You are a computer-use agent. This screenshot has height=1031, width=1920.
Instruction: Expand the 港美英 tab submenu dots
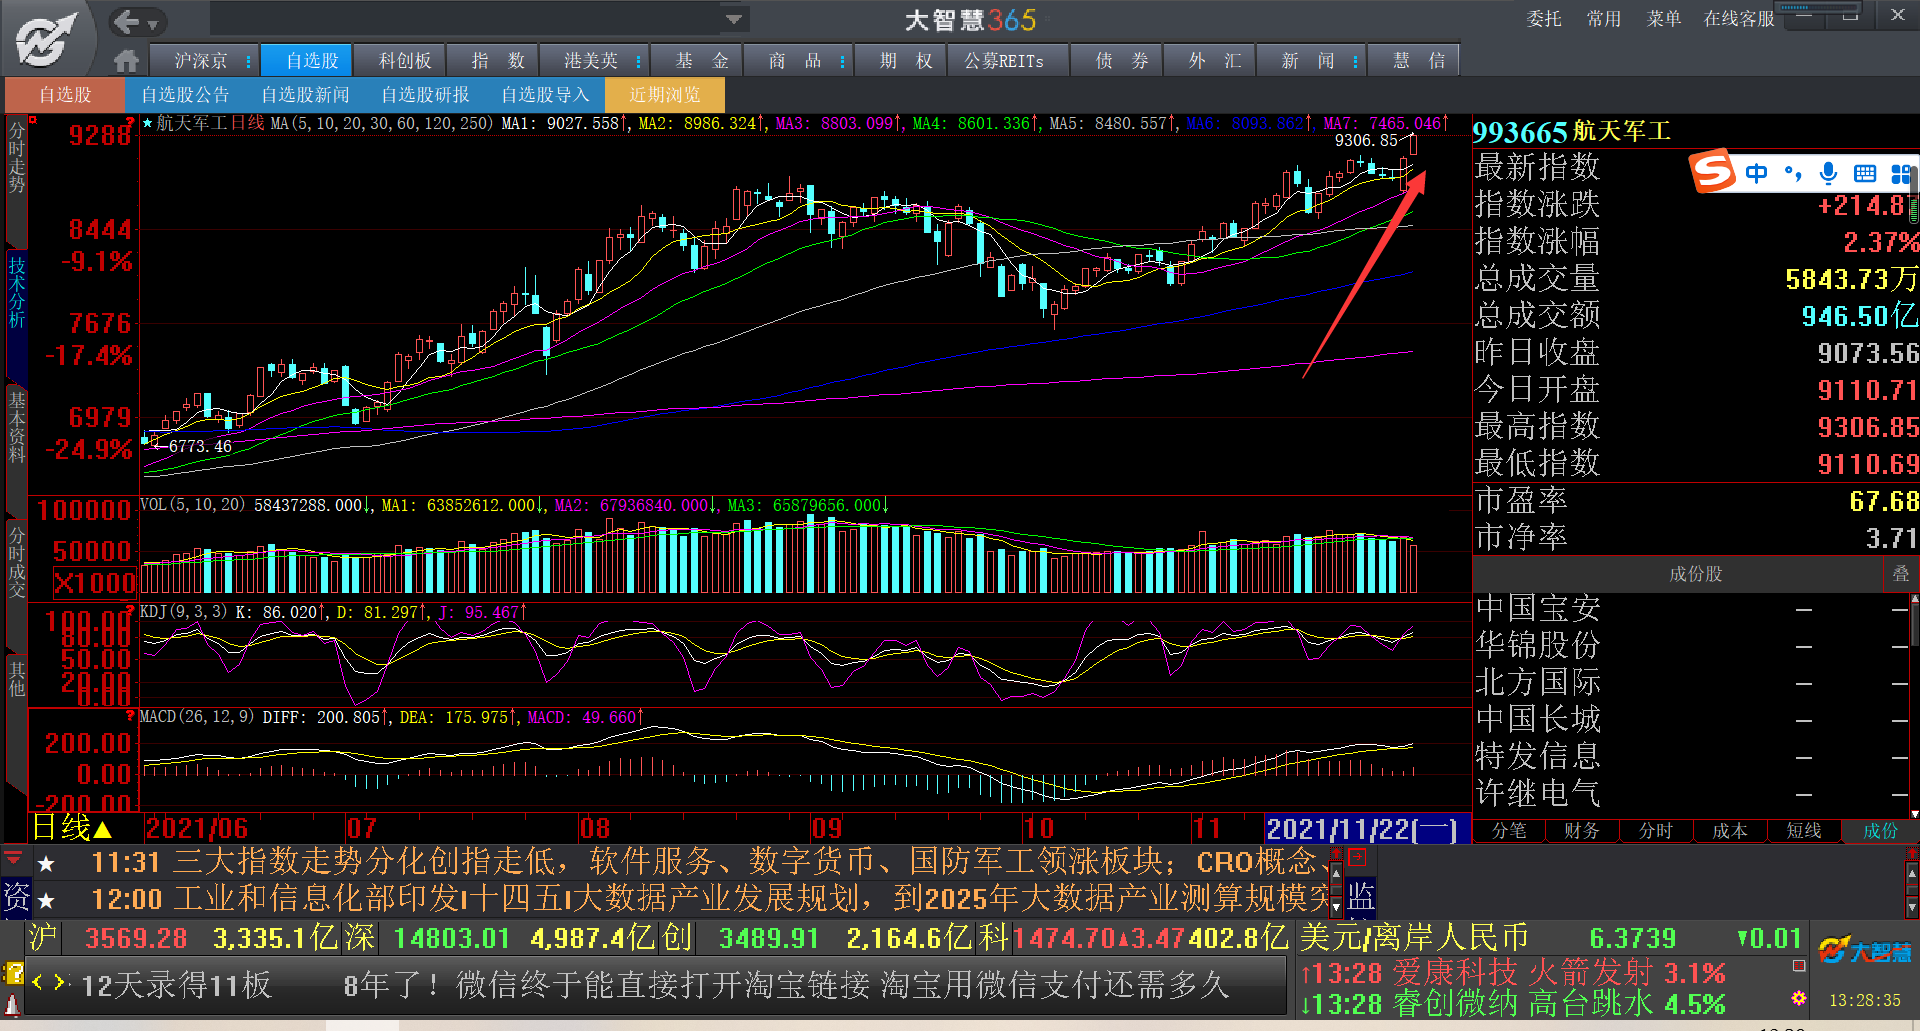638,61
